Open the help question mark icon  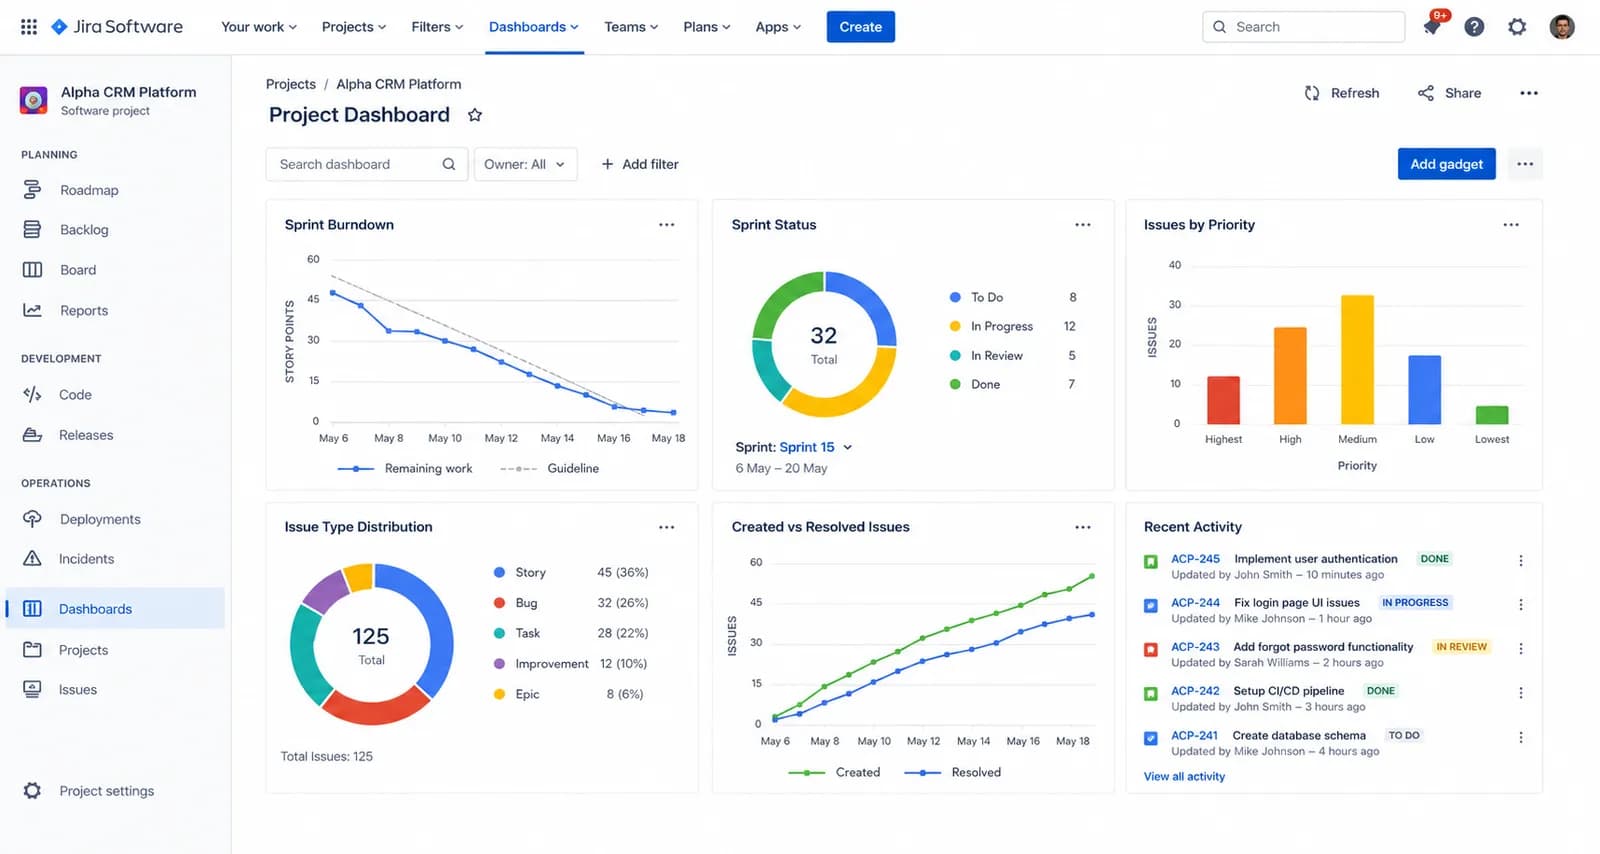click(x=1474, y=27)
